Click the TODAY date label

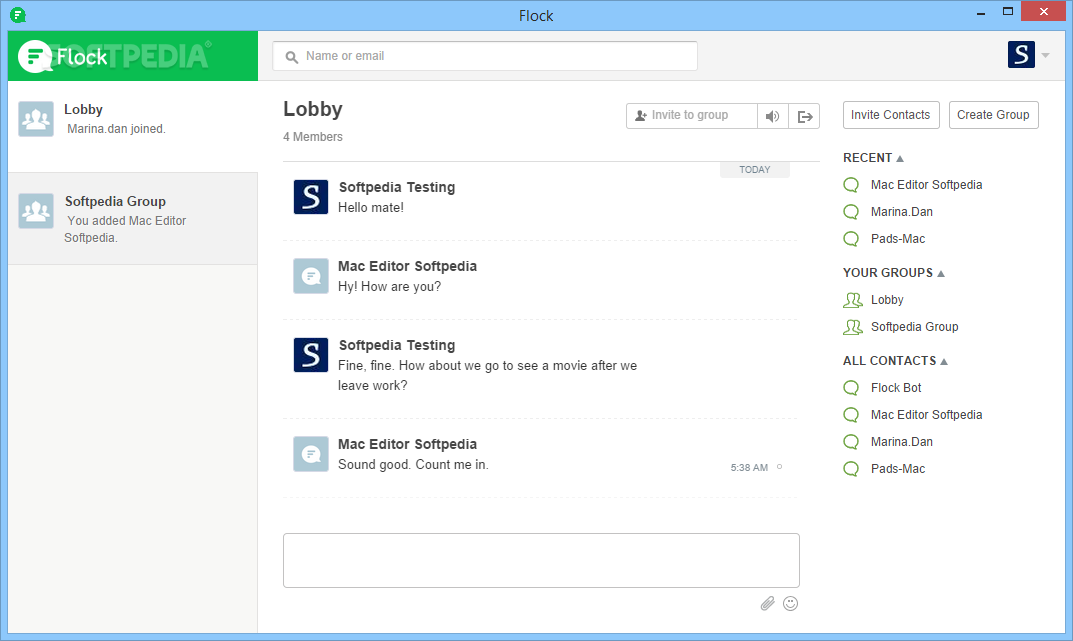755,170
